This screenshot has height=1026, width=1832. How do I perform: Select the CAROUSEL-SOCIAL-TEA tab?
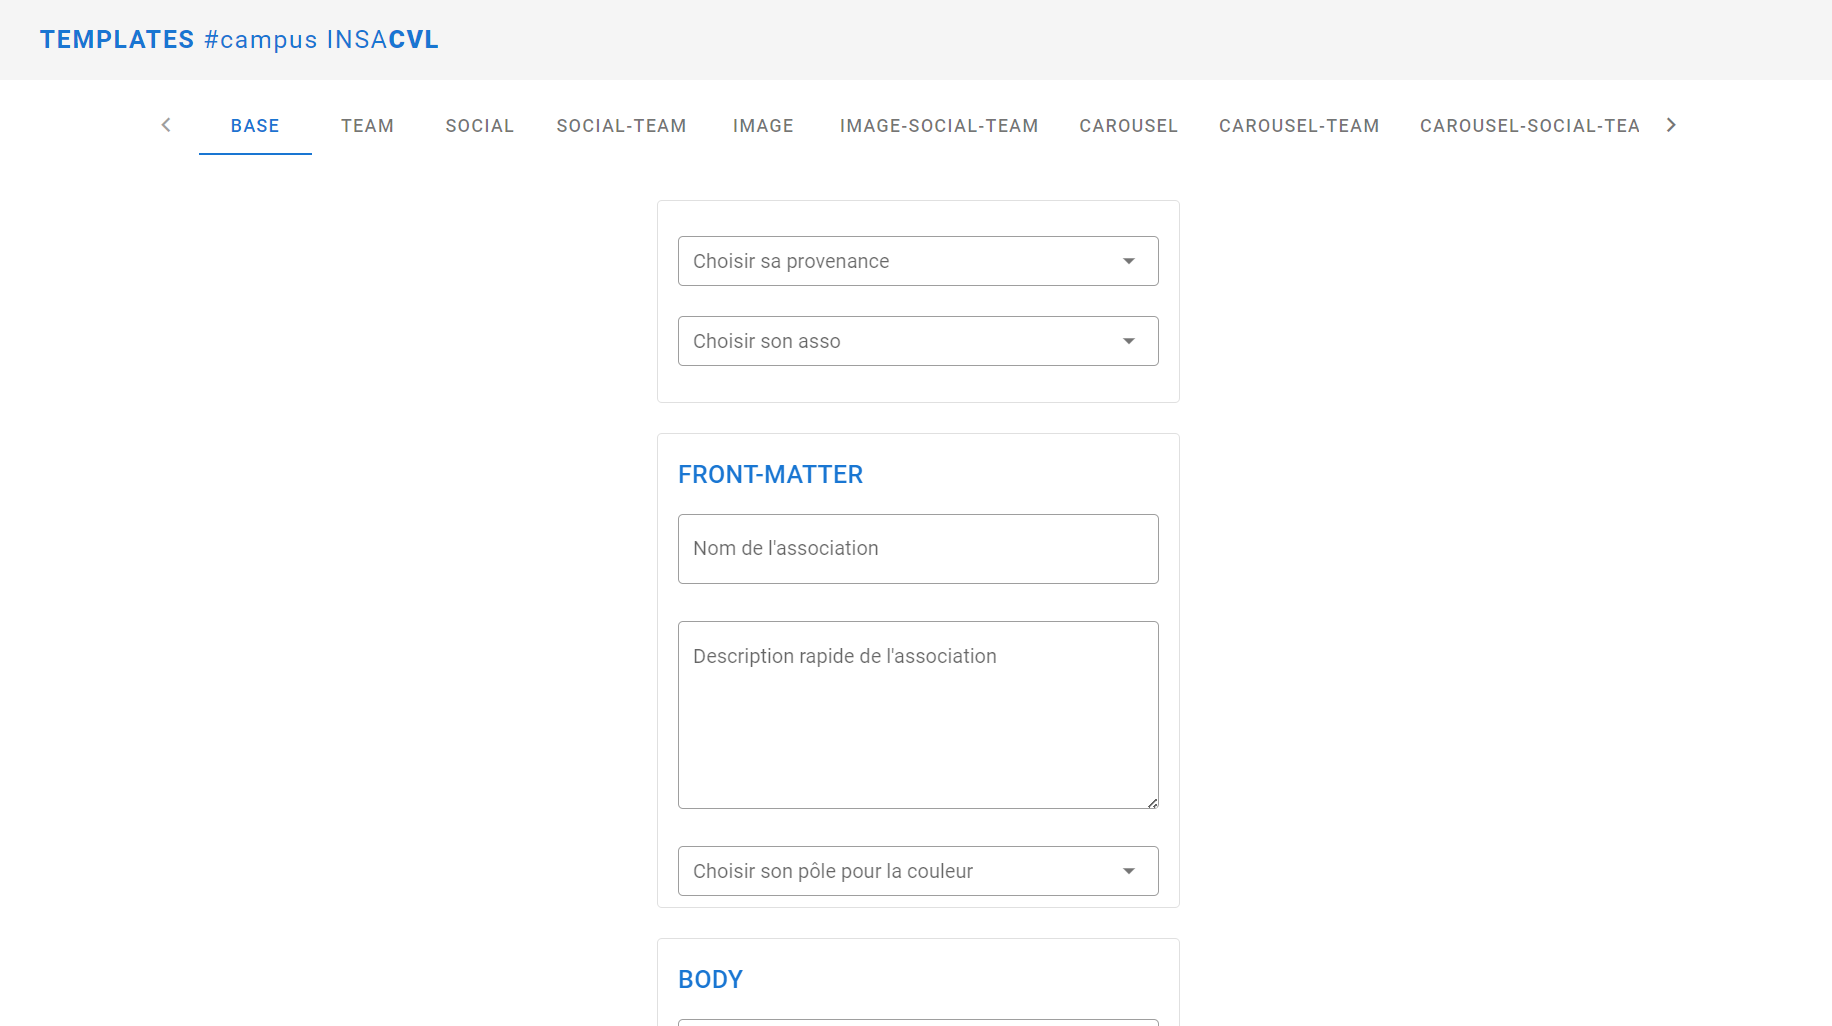[1529, 125]
